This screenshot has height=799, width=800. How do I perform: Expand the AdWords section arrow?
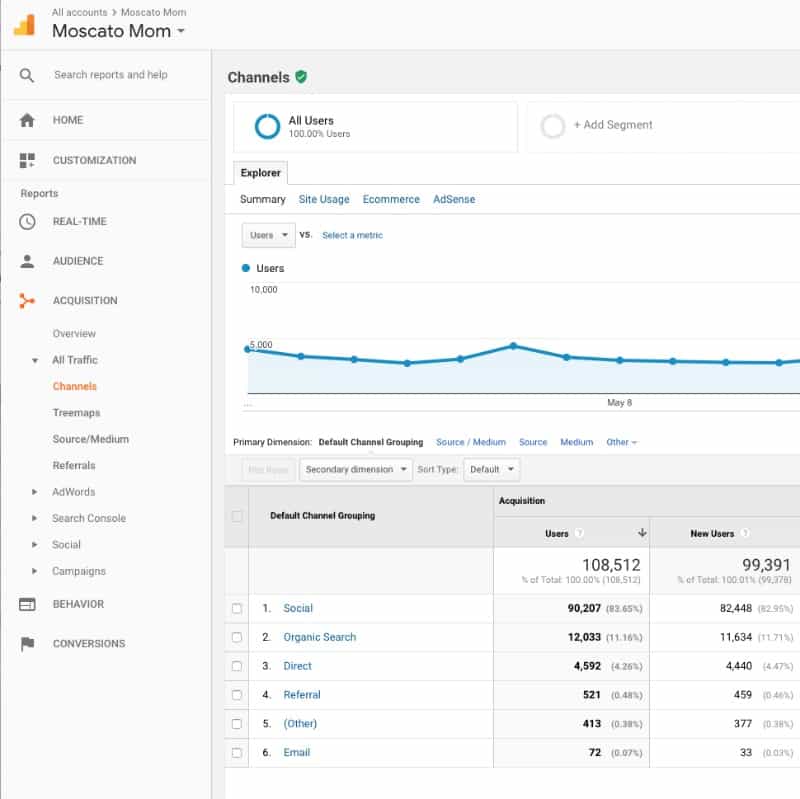[x=34, y=492]
